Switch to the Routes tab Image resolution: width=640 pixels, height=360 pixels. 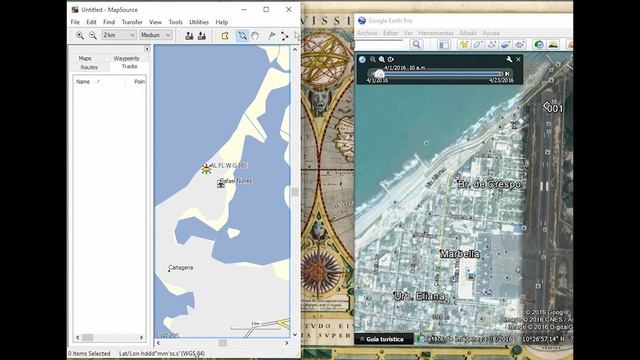tap(89, 67)
